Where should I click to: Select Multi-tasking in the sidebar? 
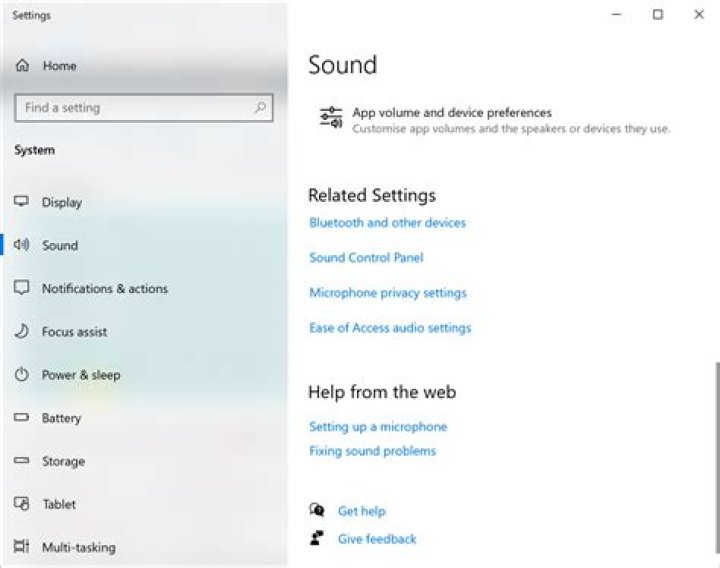click(x=78, y=548)
